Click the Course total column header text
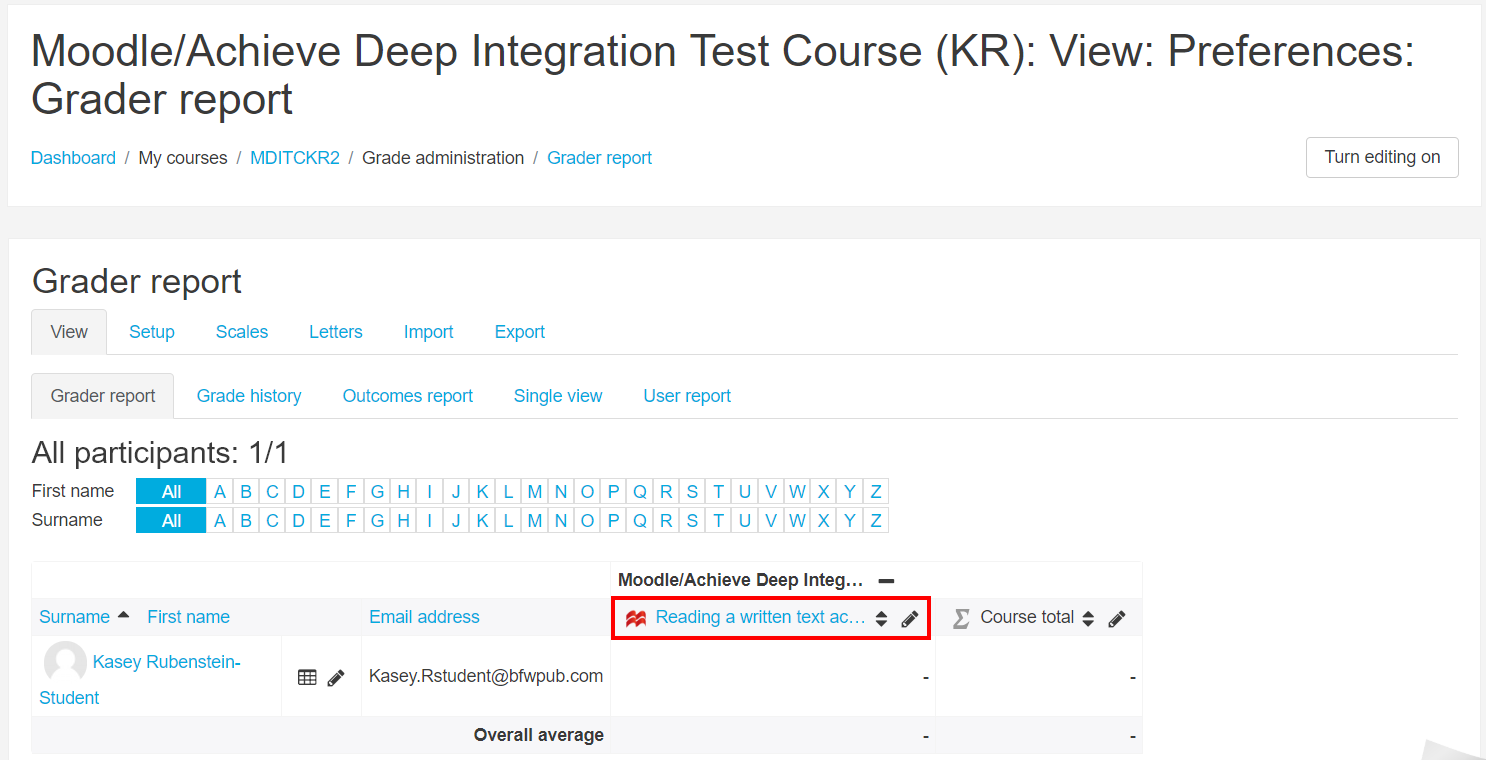The width and height of the screenshot is (1486, 760). click(1027, 617)
